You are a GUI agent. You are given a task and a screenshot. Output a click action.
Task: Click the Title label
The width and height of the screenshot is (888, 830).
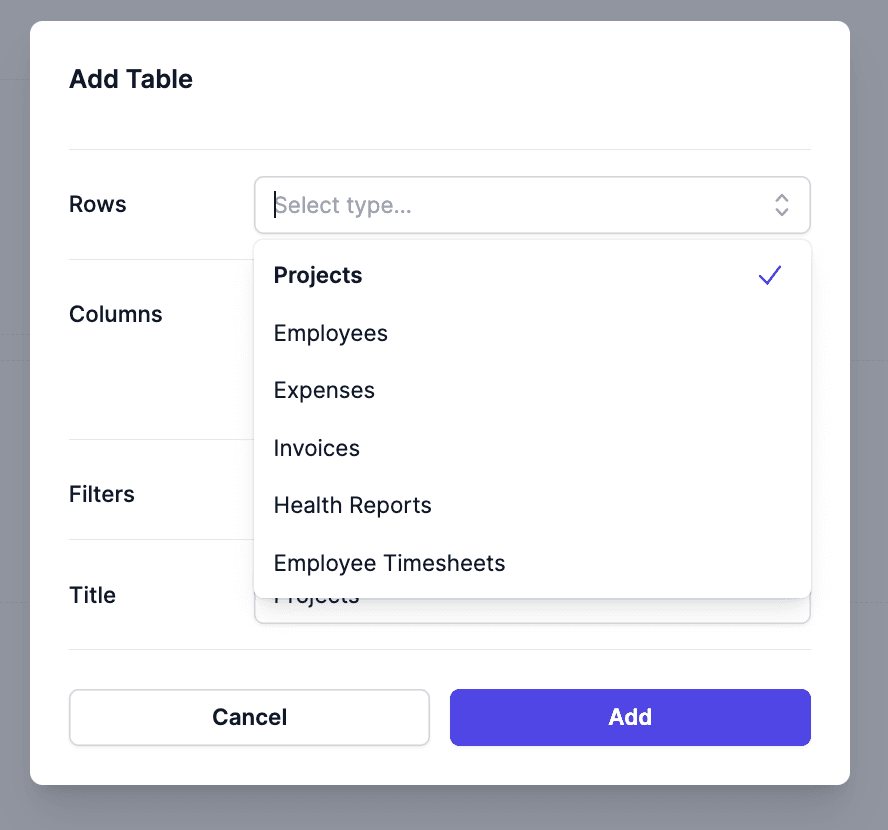coord(92,595)
